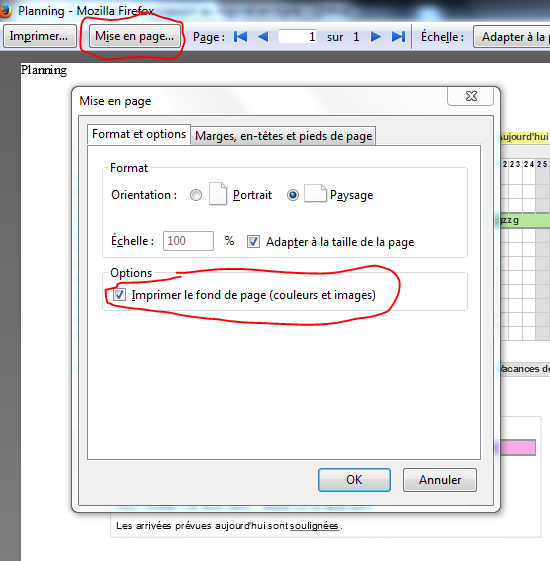
Task: Select the Paysage orientation radio button
Action: click(293, 195)
